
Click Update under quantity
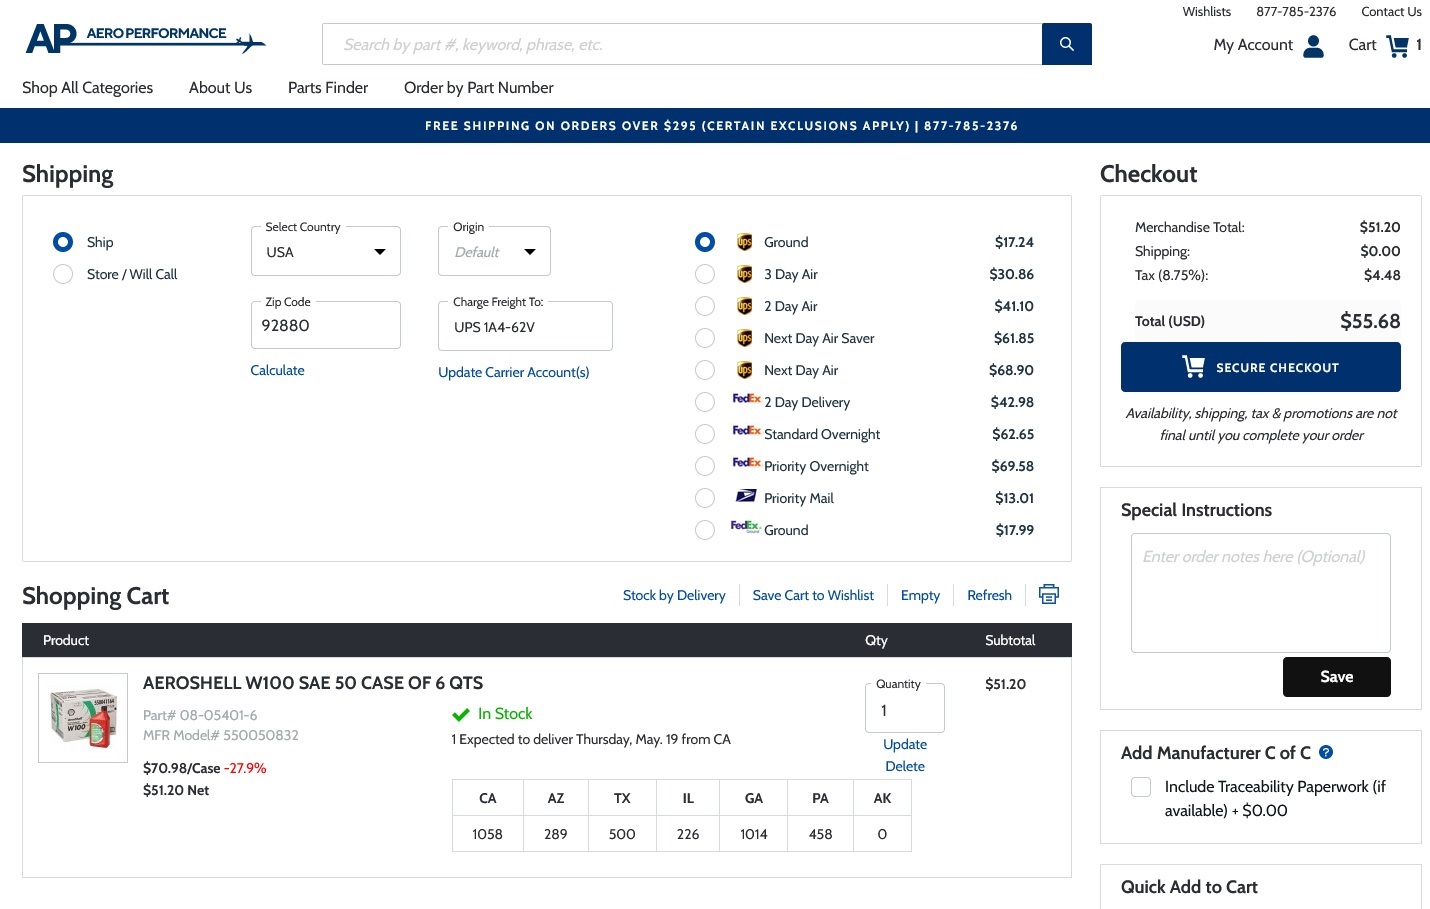click(905, 744)
